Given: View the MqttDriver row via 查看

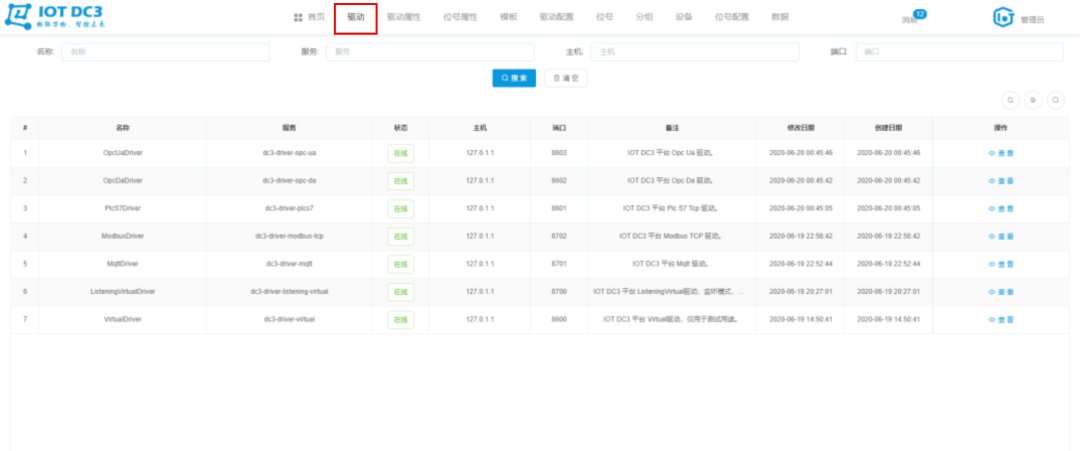Looking at the screenshot, I should (x=1001, y=264).
